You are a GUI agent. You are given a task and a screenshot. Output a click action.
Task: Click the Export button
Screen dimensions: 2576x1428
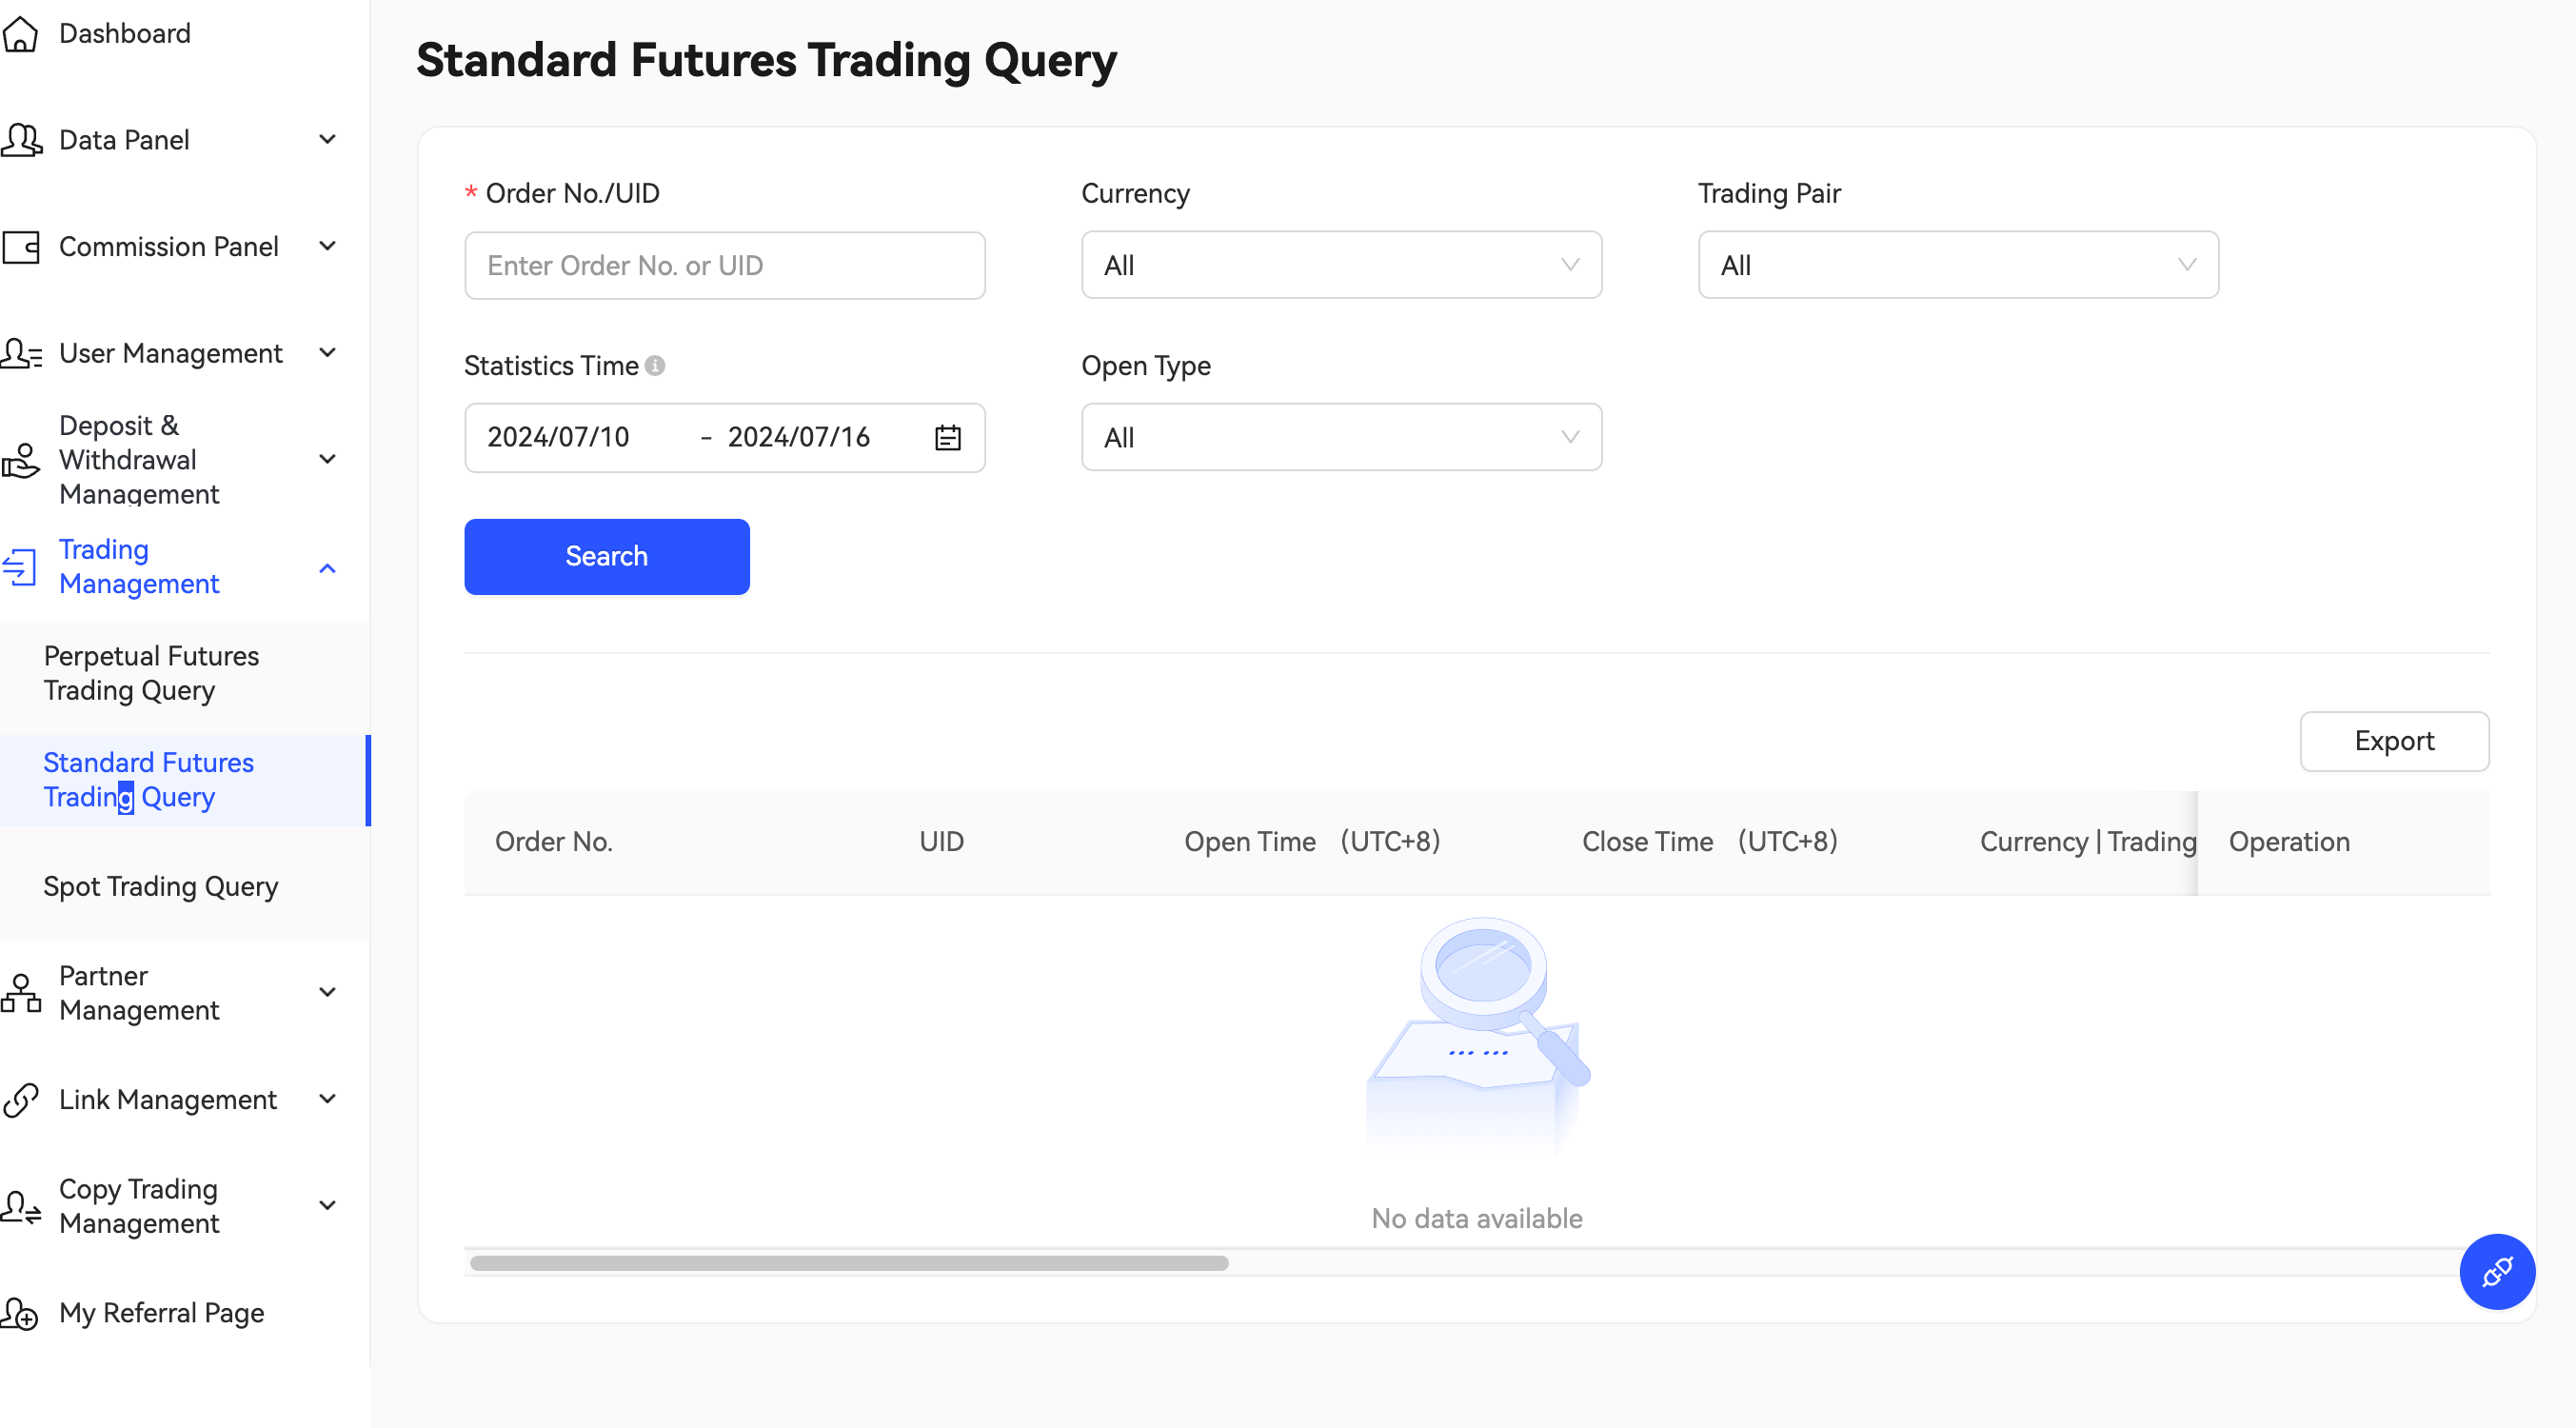[2393, 741]
